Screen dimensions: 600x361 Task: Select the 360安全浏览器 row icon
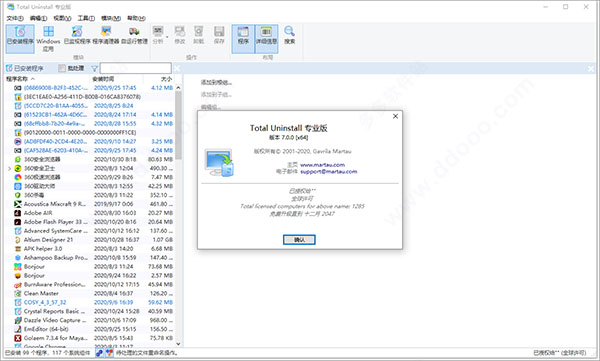[18, 159]
